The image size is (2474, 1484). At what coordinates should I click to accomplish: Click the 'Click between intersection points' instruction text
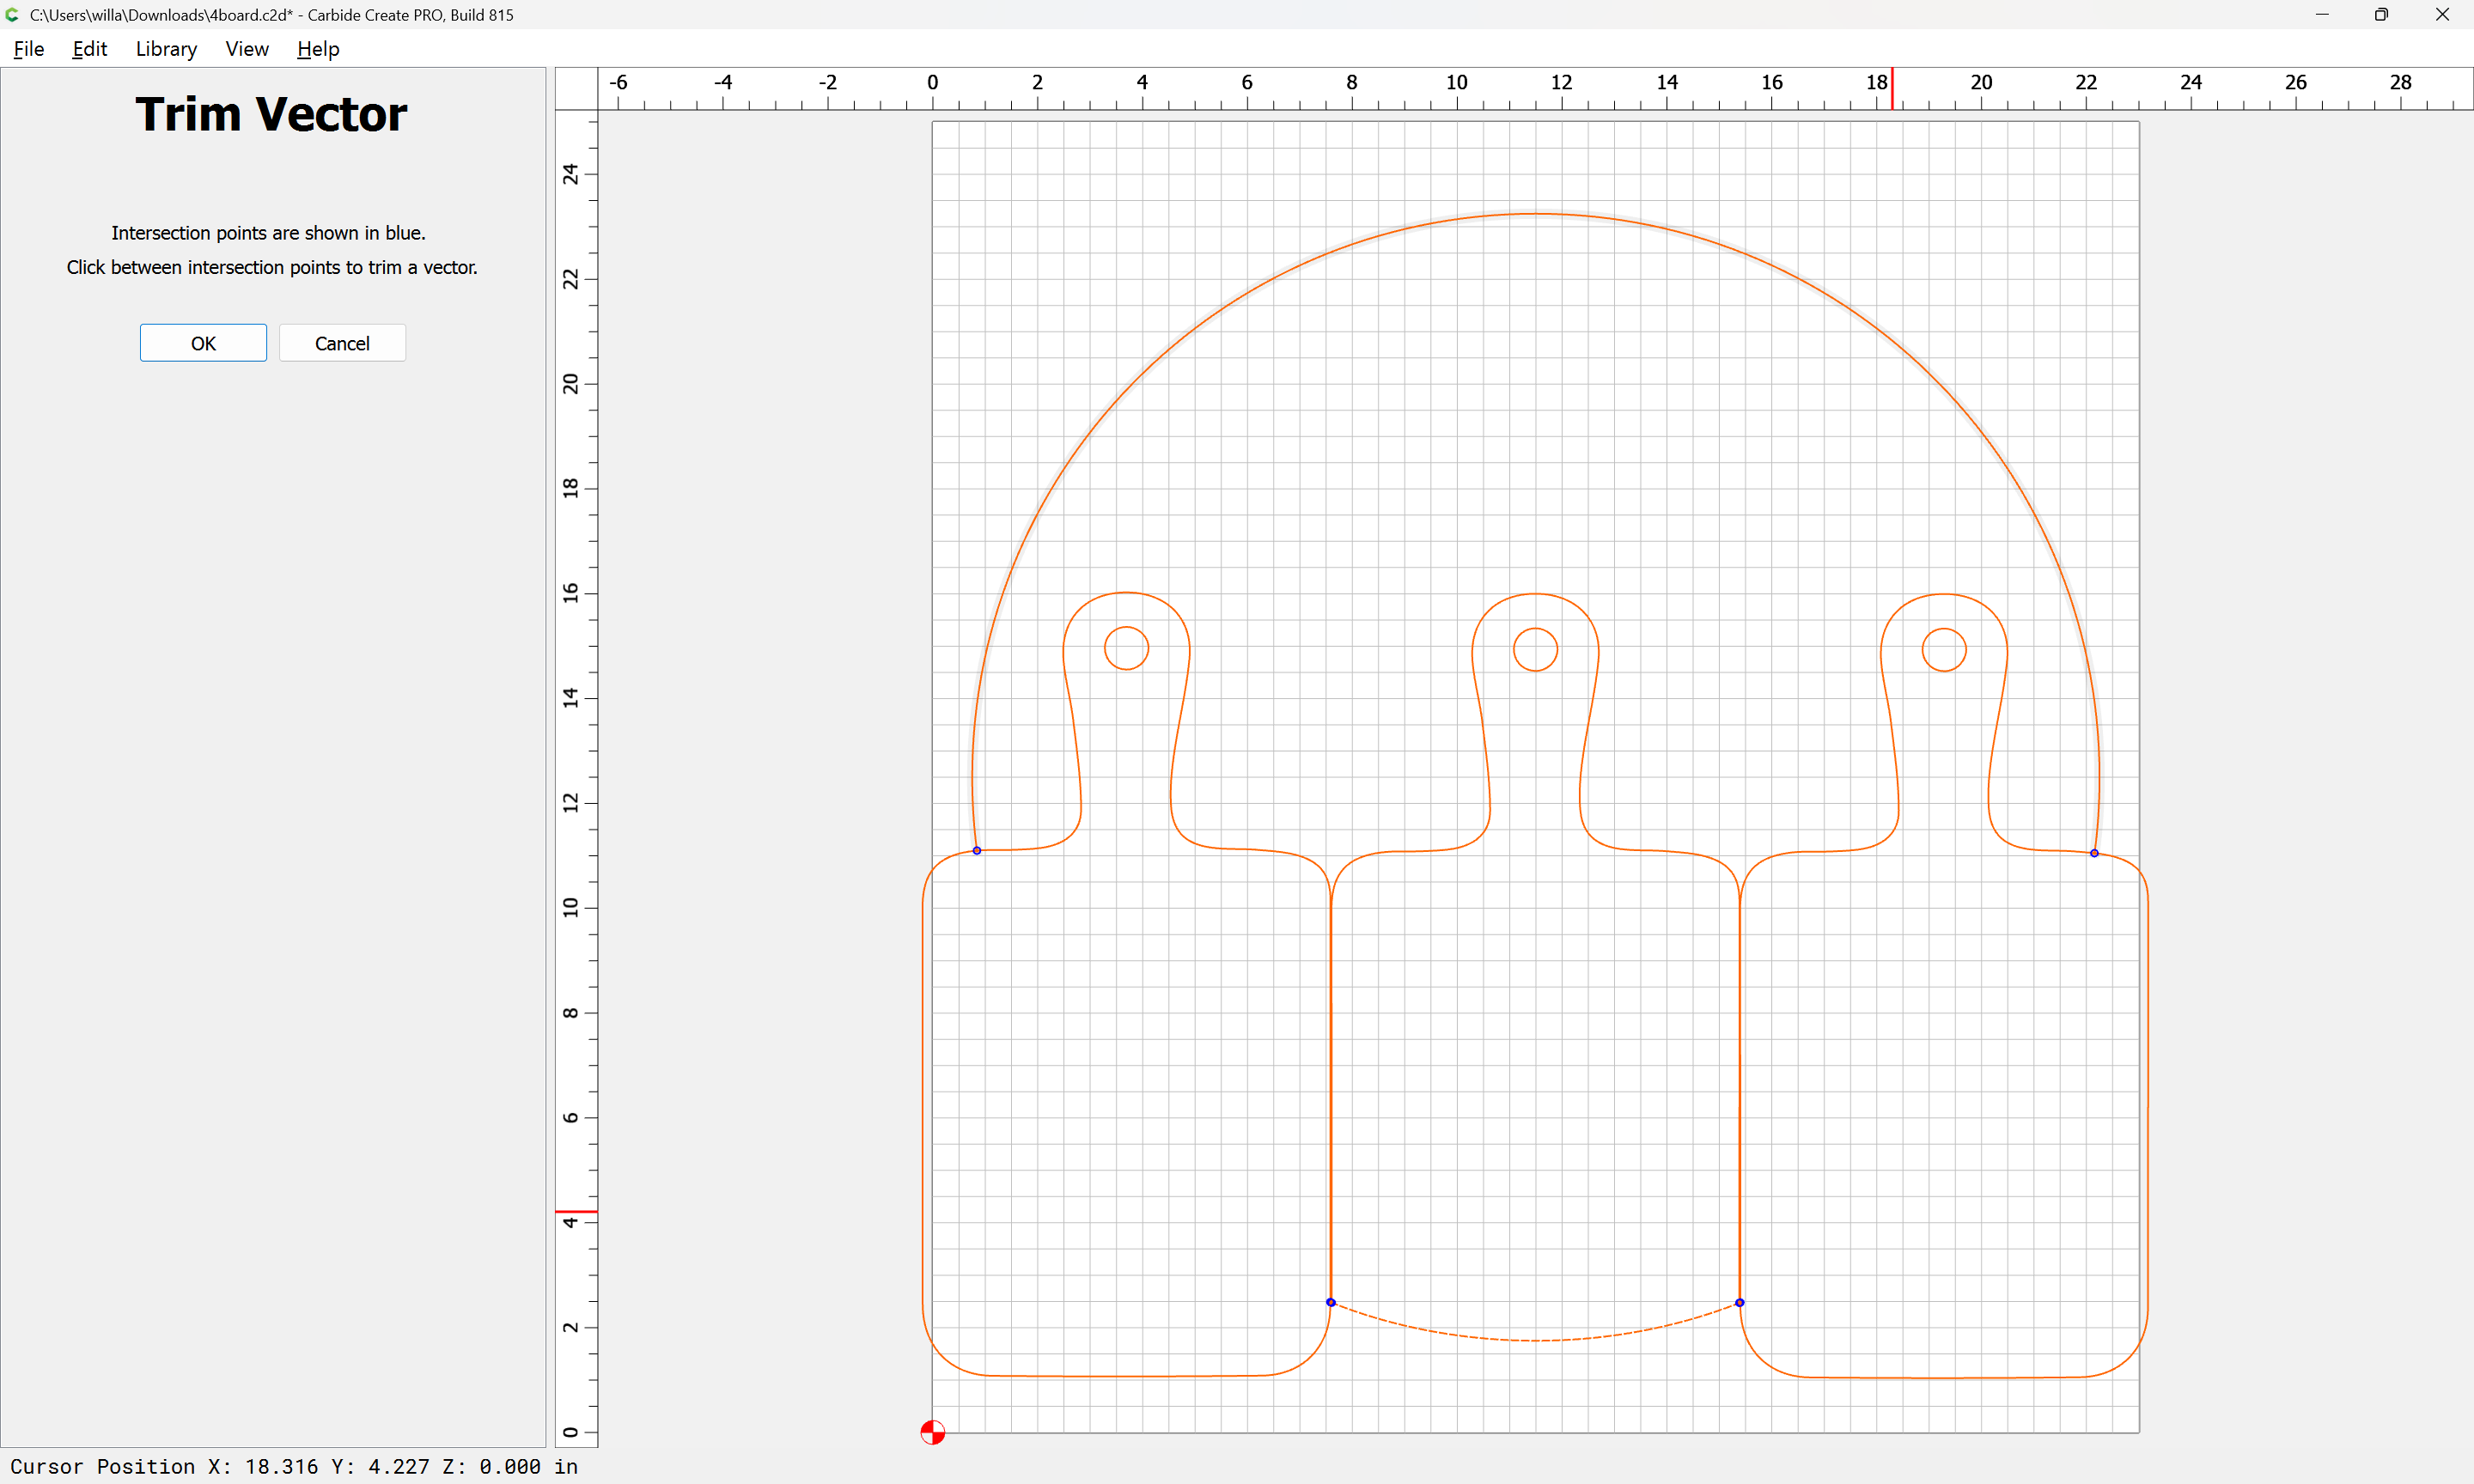272,267
